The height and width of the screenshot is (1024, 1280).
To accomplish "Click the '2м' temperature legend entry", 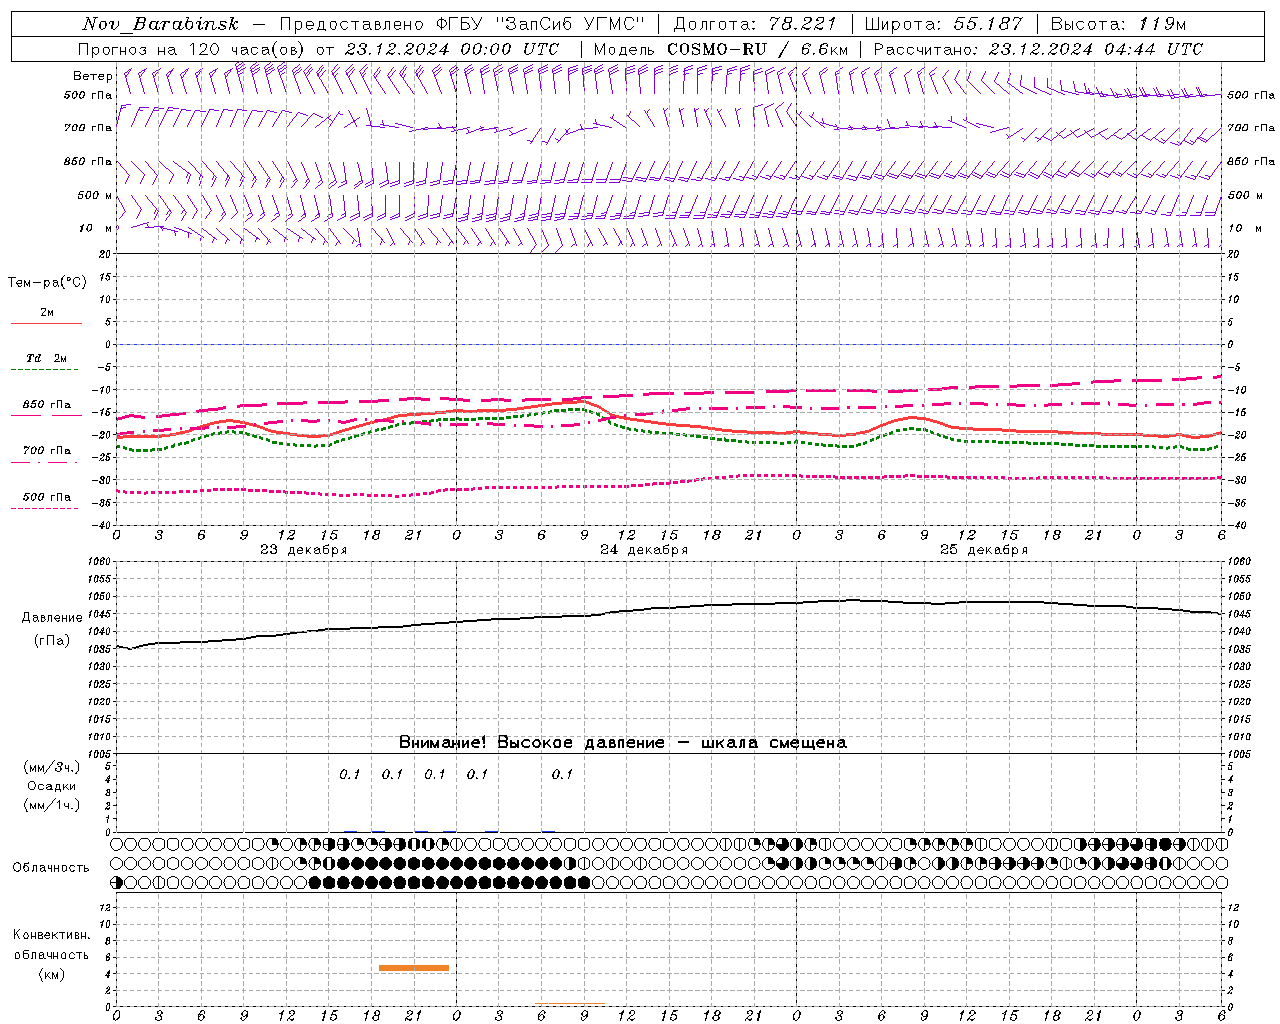I will (47, 312).
